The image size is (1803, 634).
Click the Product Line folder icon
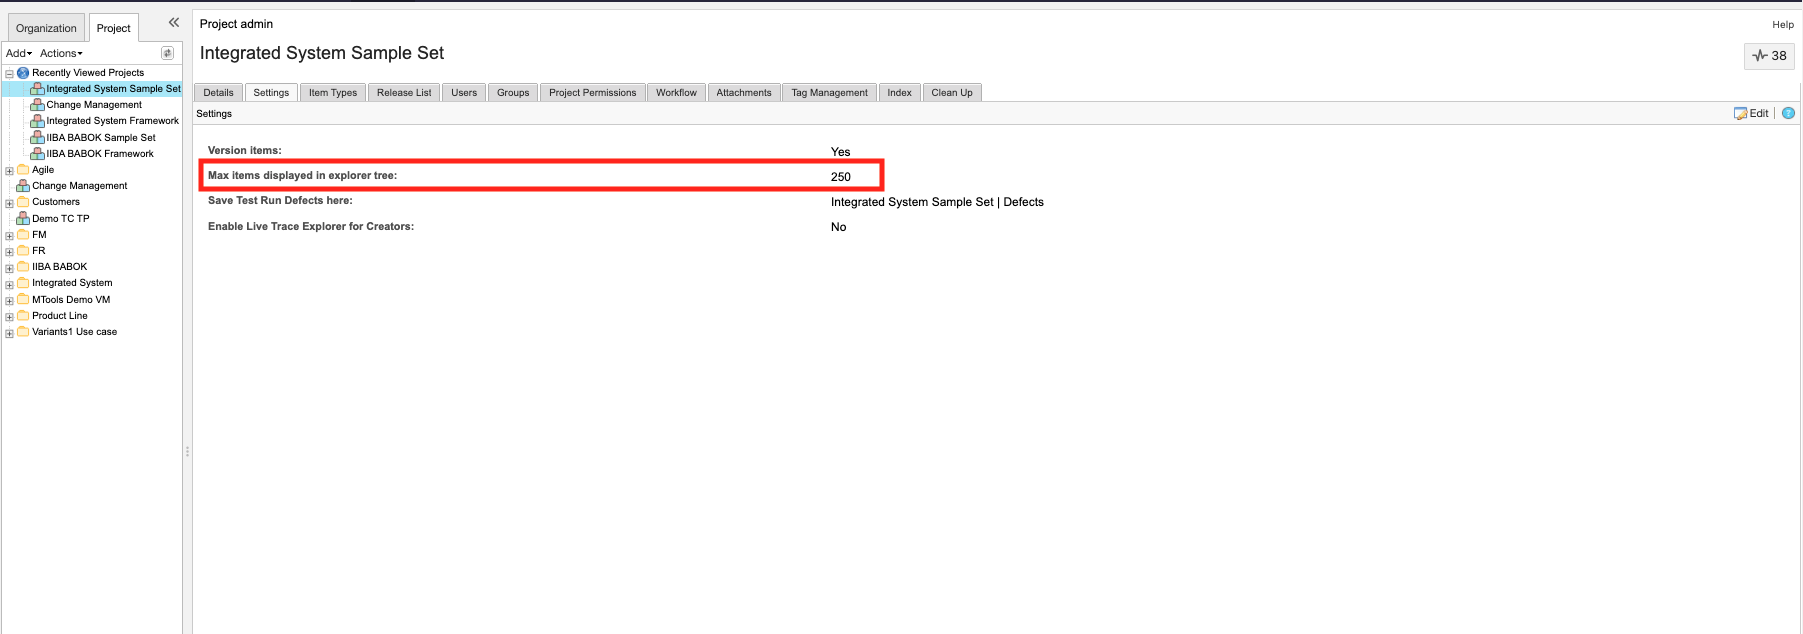tap(23, 315)
